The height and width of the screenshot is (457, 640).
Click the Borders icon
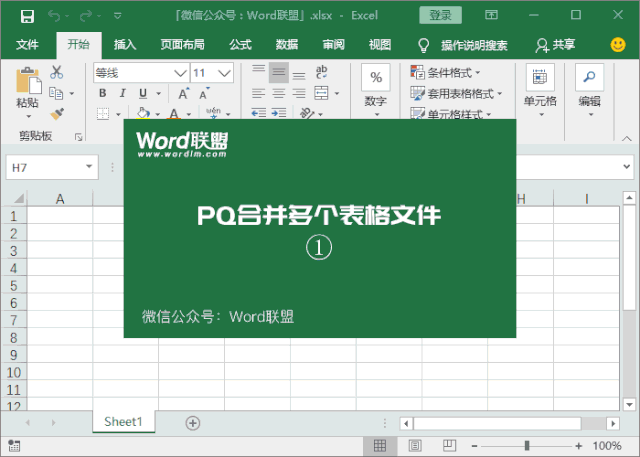(x=103, y=114)
